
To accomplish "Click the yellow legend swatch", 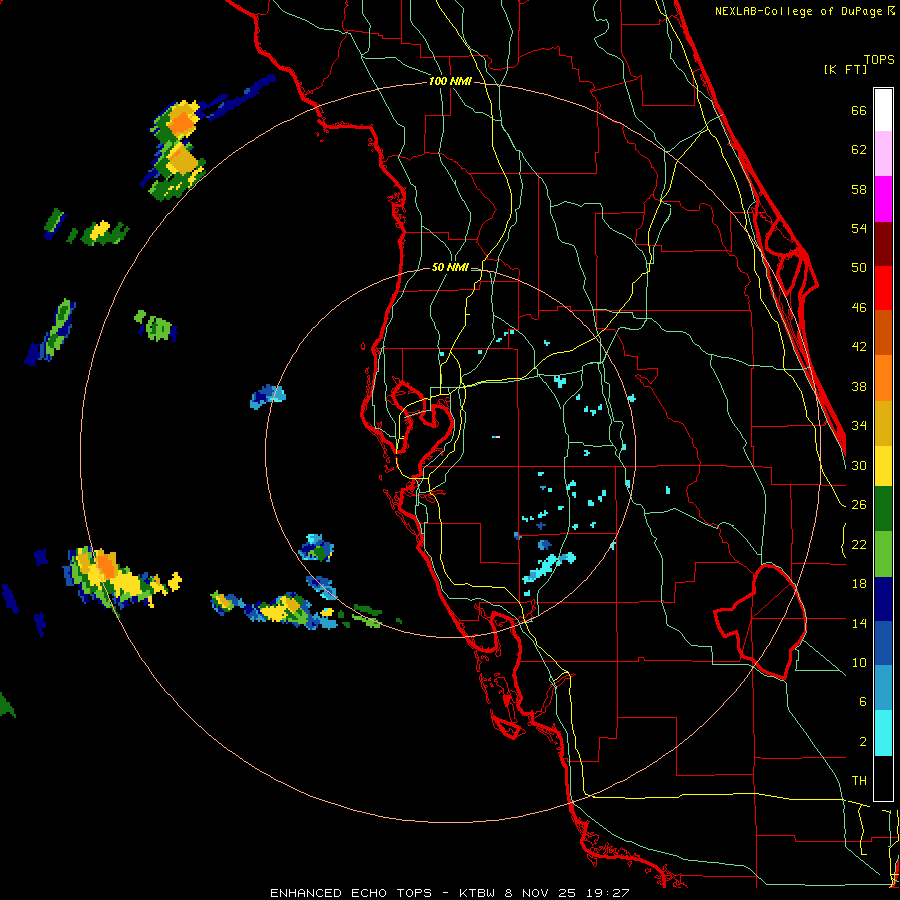I will pos(883,466).
